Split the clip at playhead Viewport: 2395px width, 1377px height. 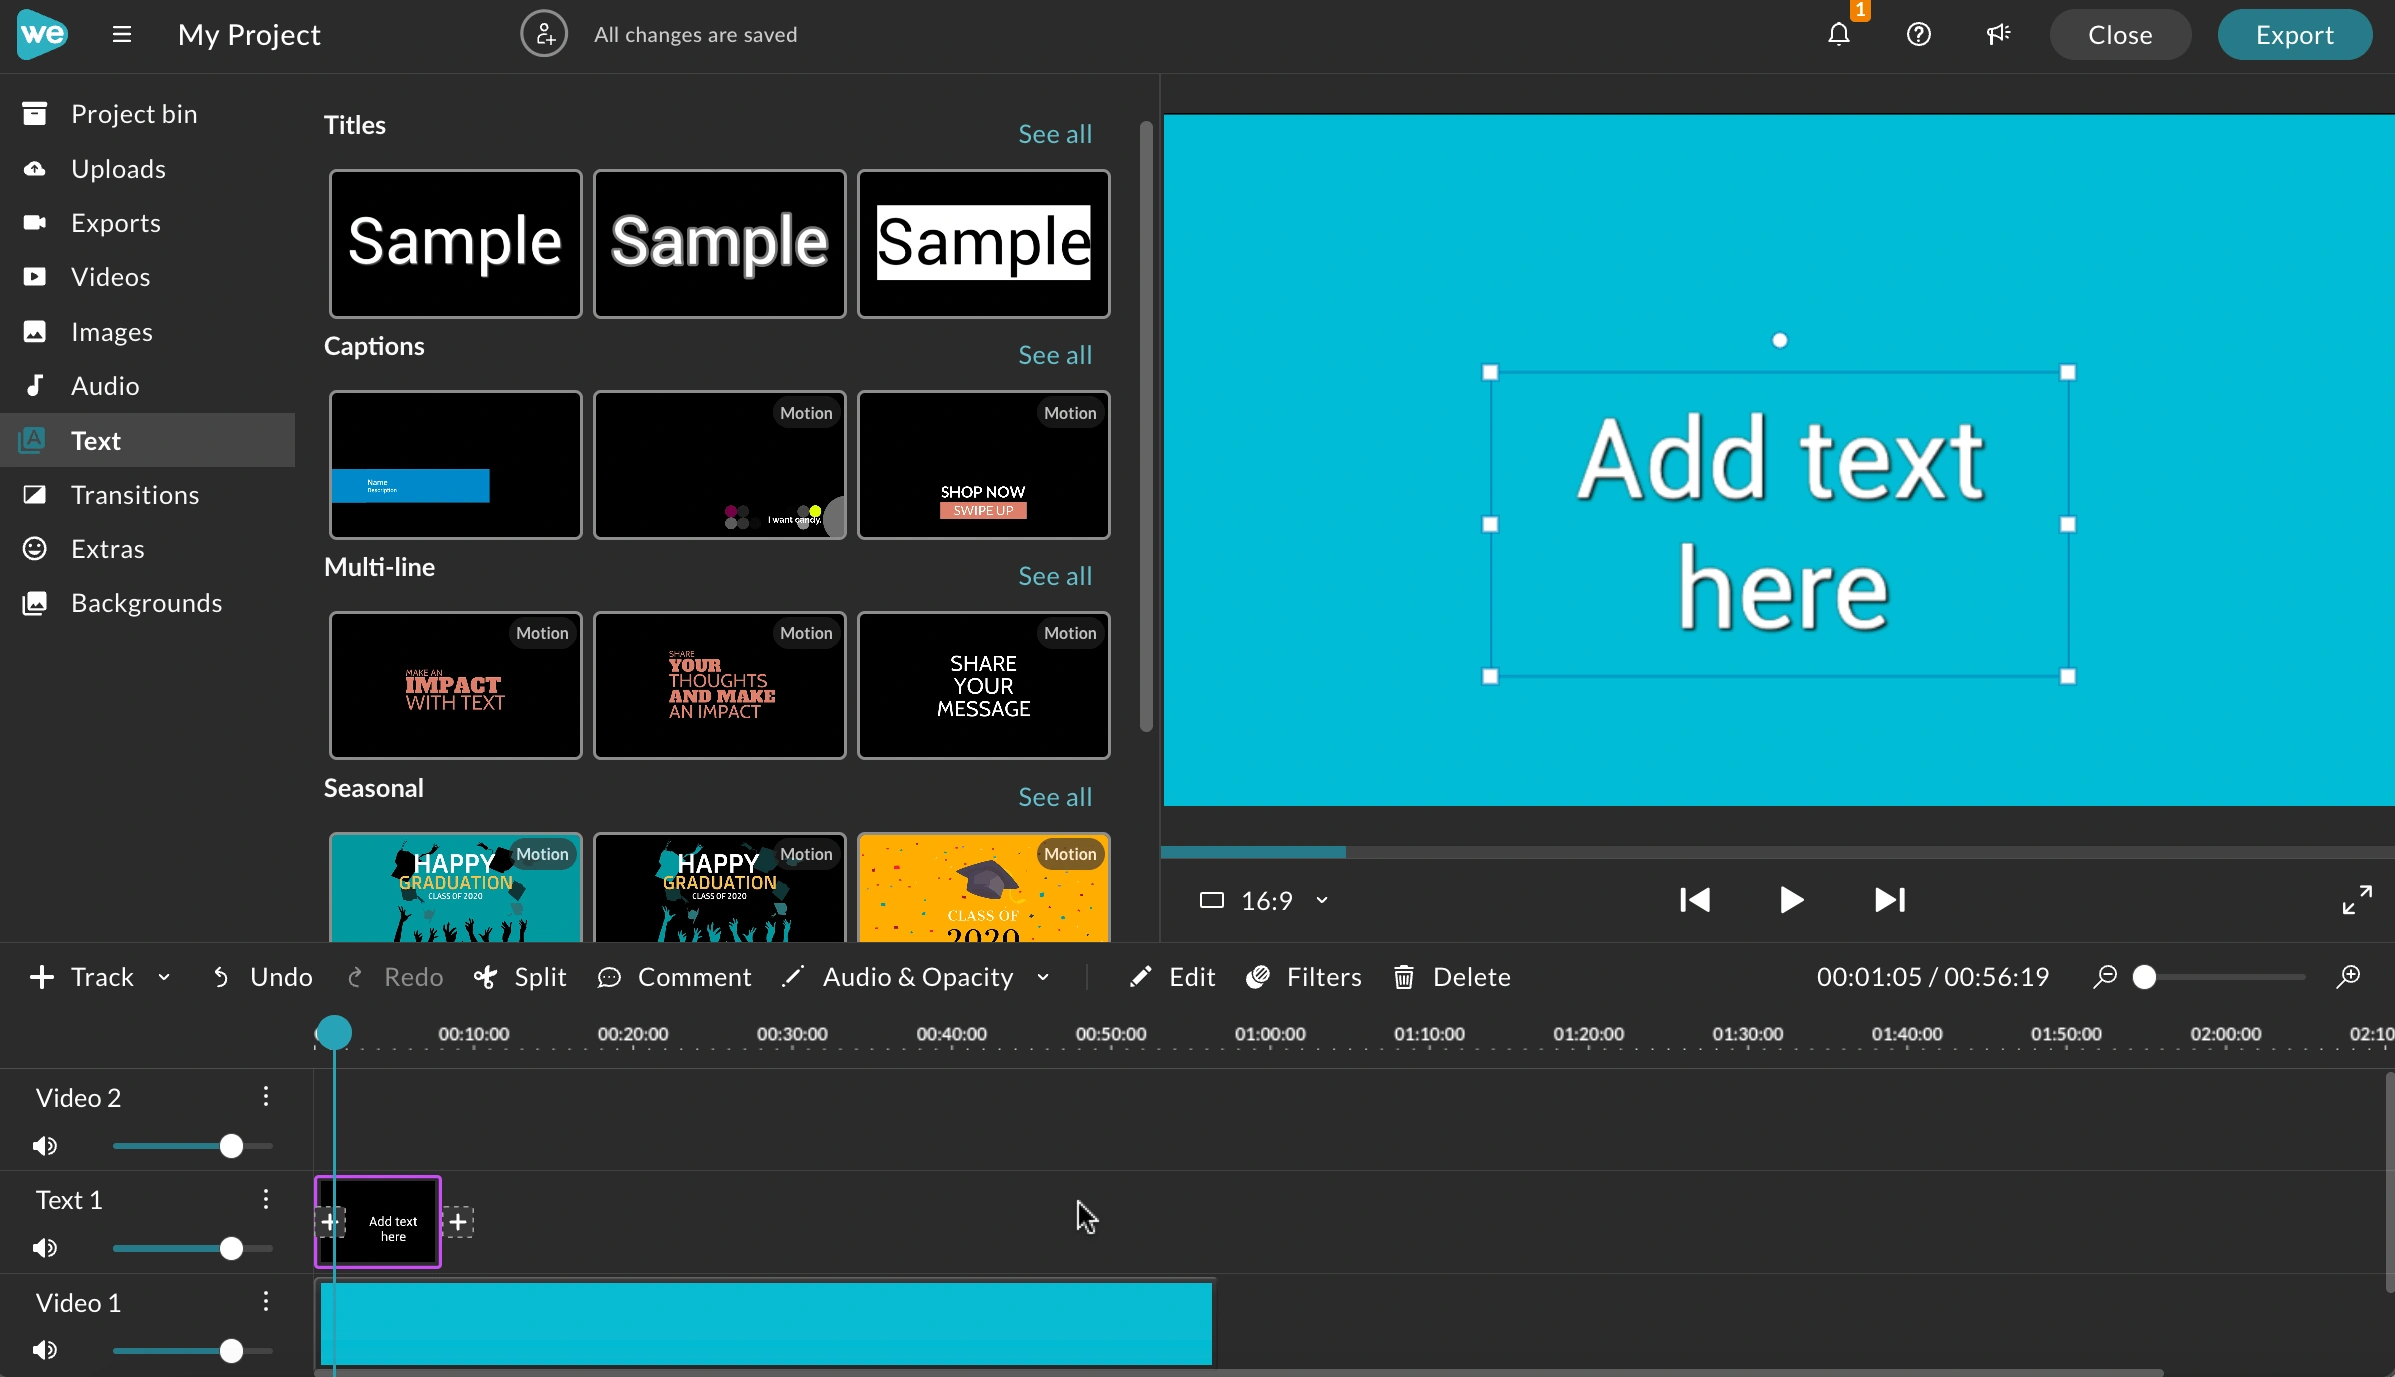pyautogui.click(x=520, y=977)
